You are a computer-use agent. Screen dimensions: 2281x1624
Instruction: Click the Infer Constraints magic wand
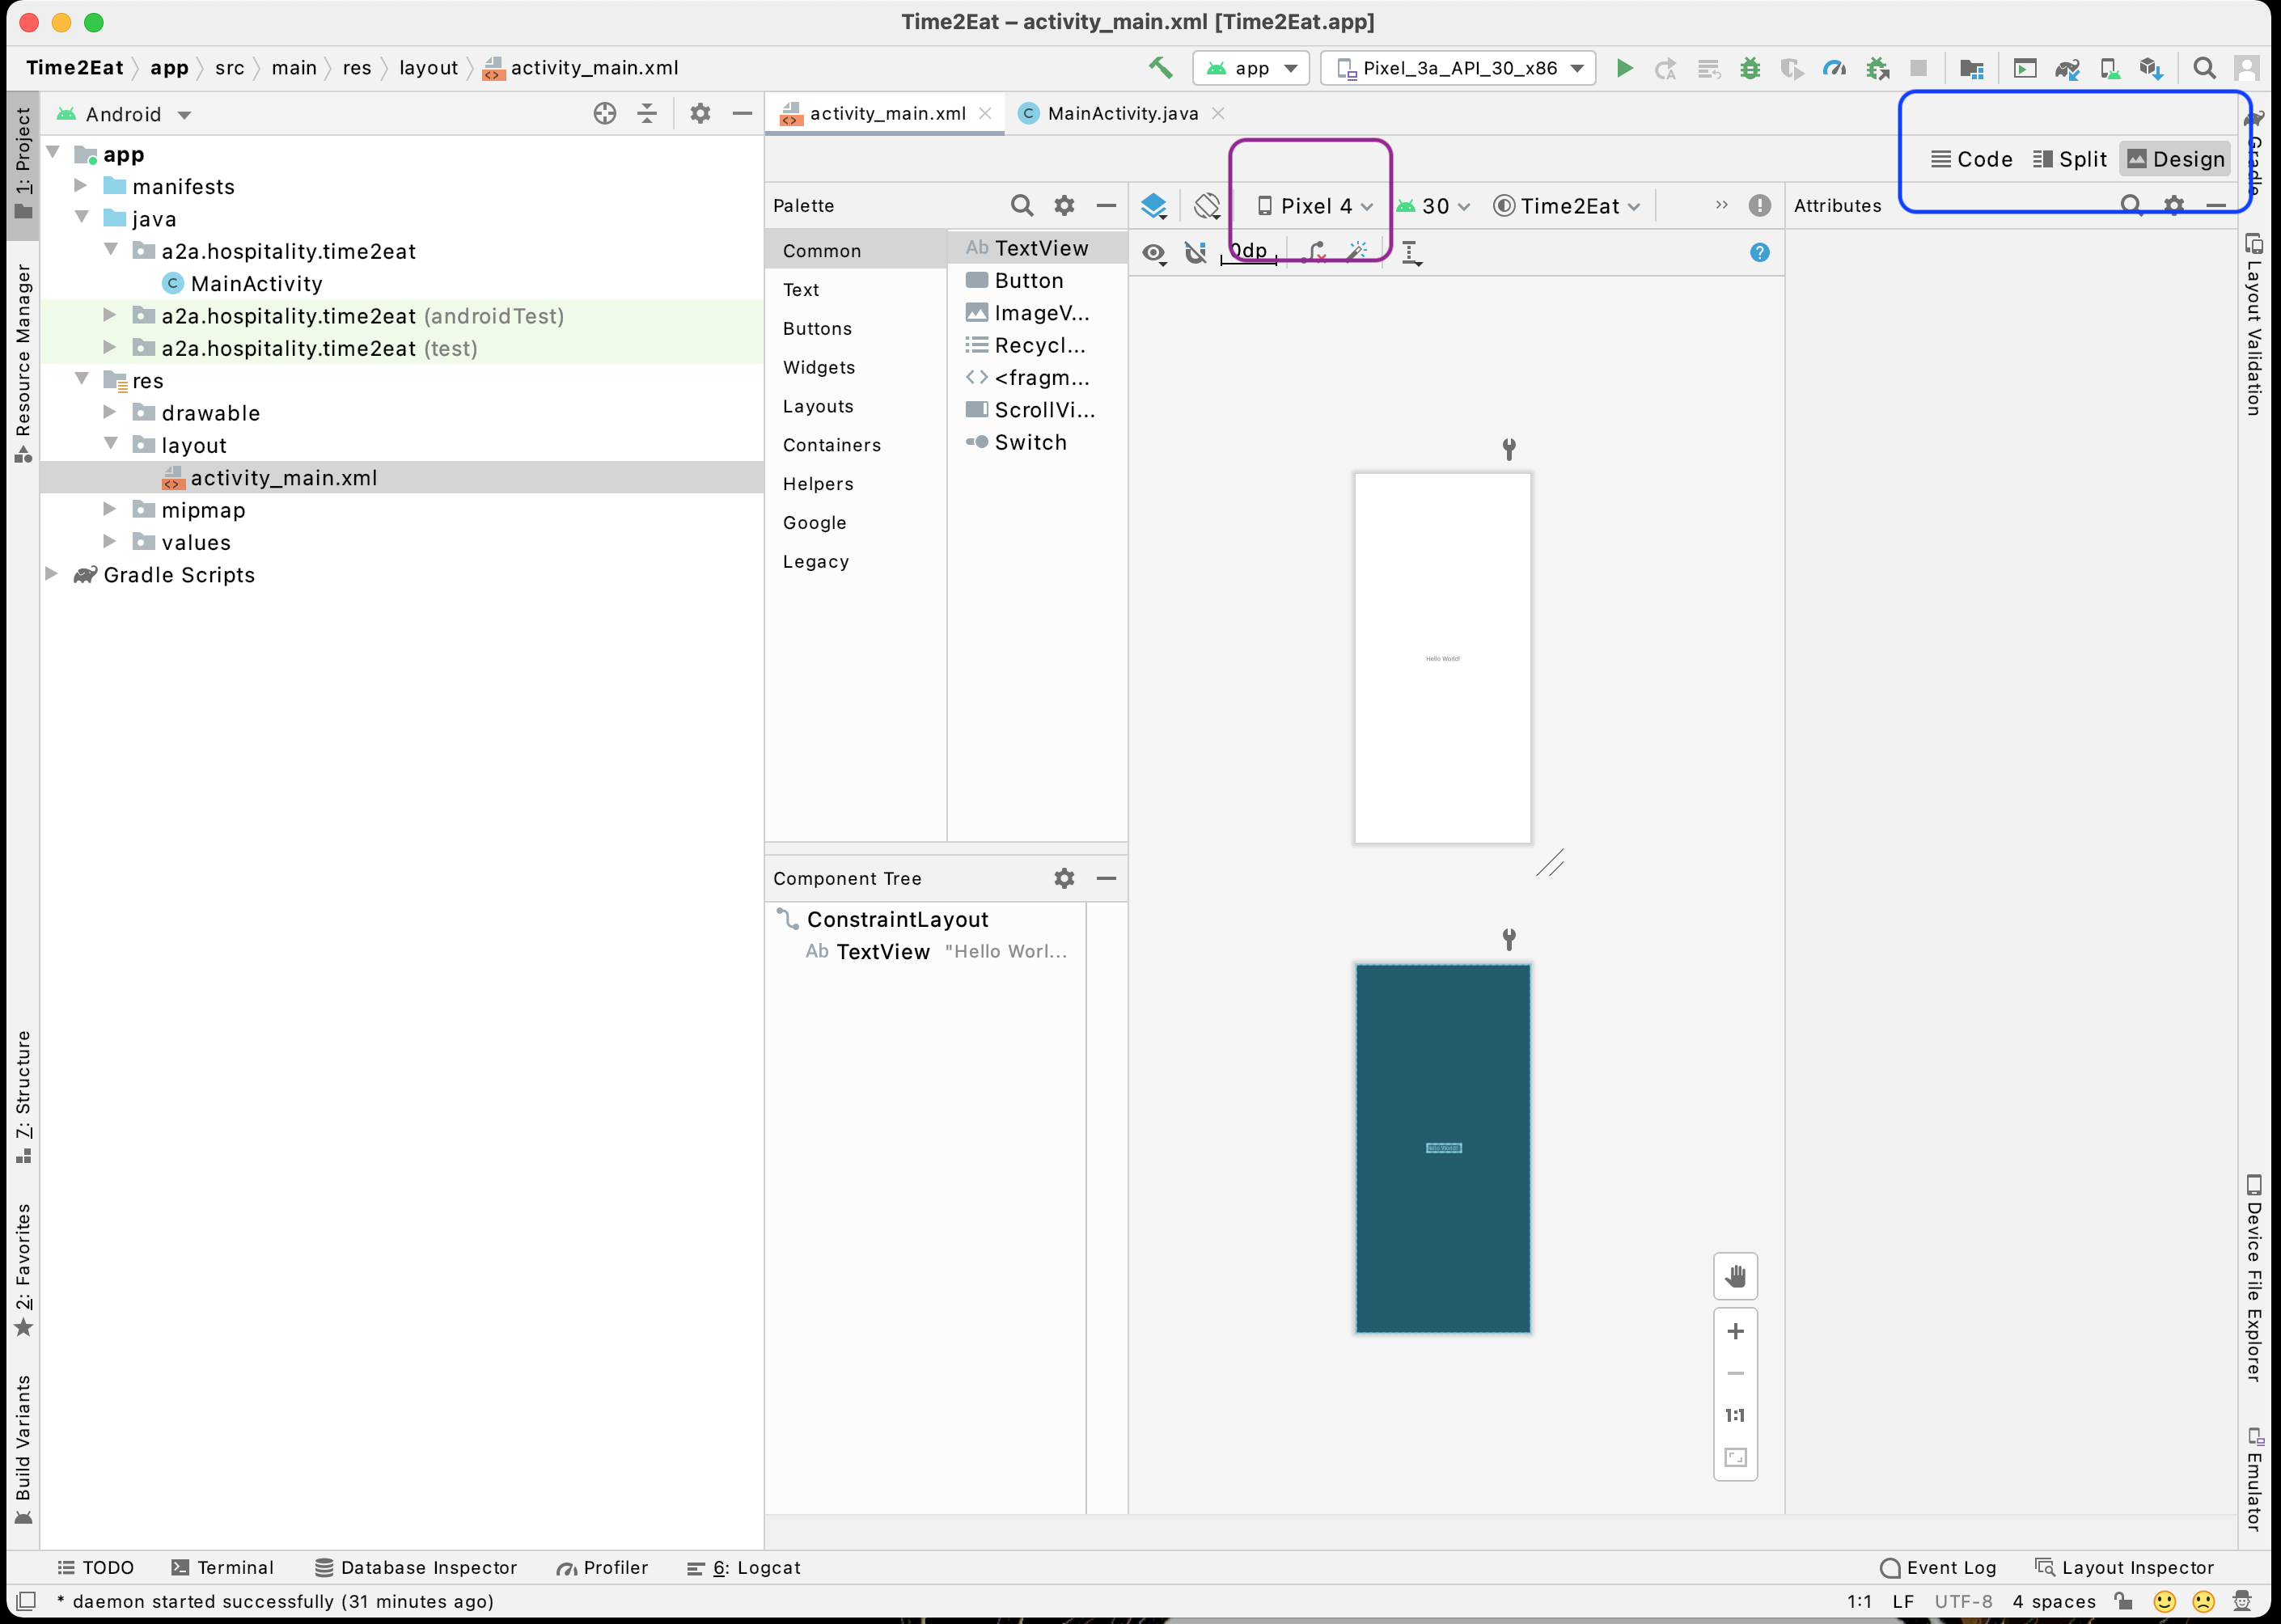pos(1357,252)
